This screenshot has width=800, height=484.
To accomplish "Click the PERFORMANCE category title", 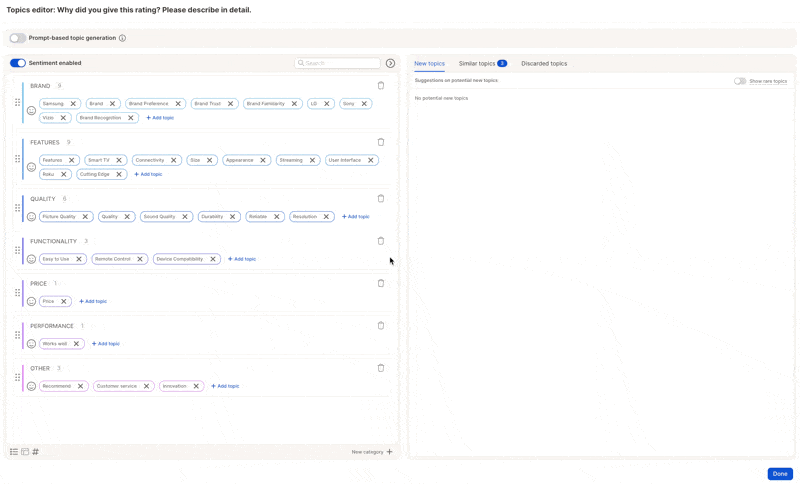I will (x=52, y=326).
